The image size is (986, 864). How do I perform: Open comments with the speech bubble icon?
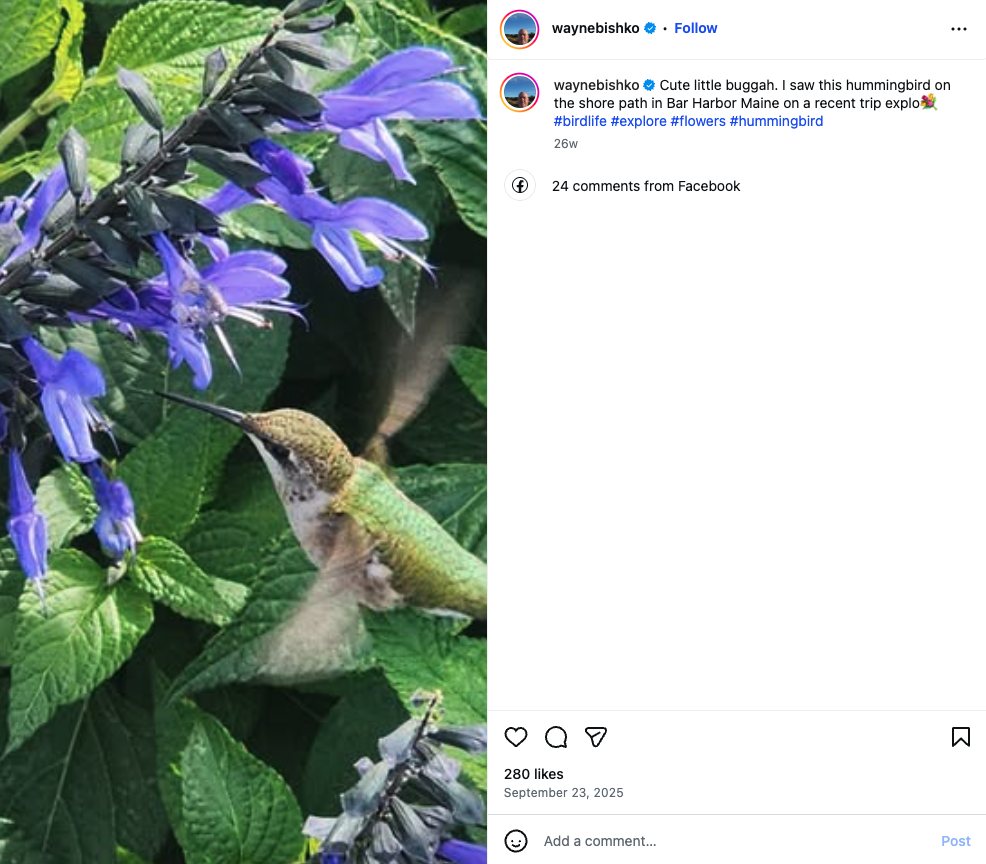pyautogui.click(x=556, y=738)
